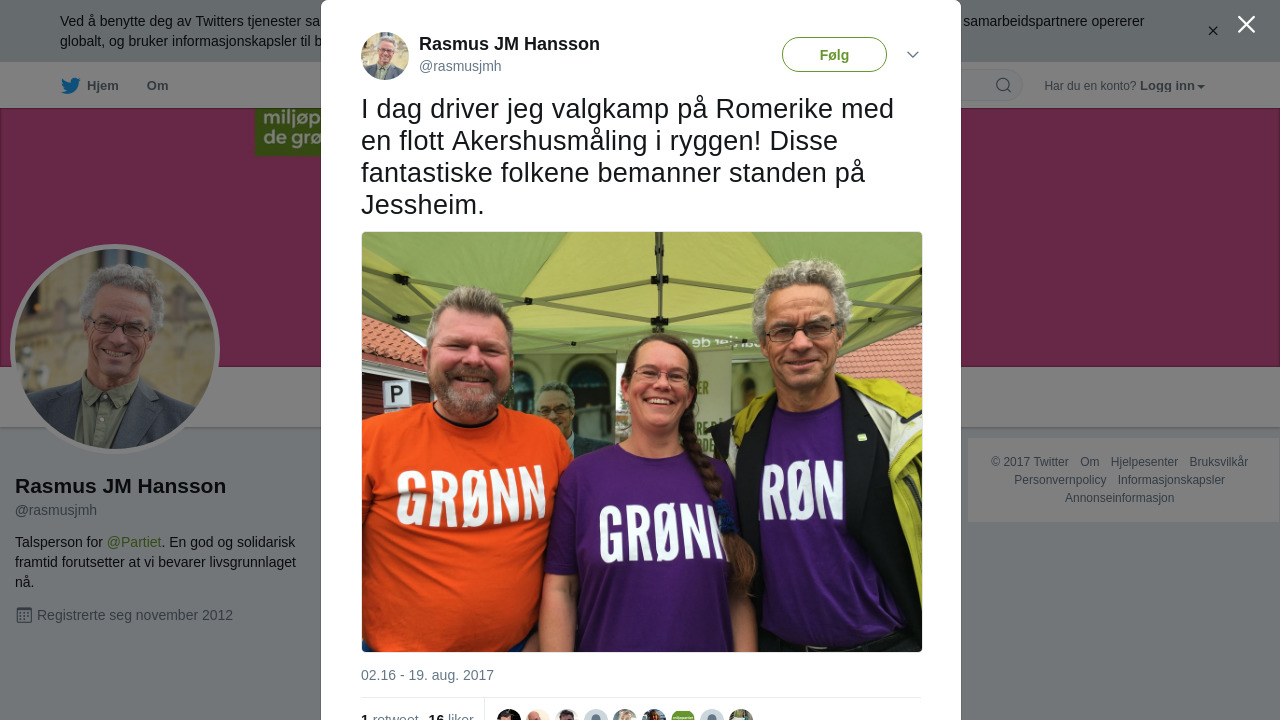The height and width of the screenshot is (720, 1280).
Task: Open the tweet photo of three people
Action: 642,442
